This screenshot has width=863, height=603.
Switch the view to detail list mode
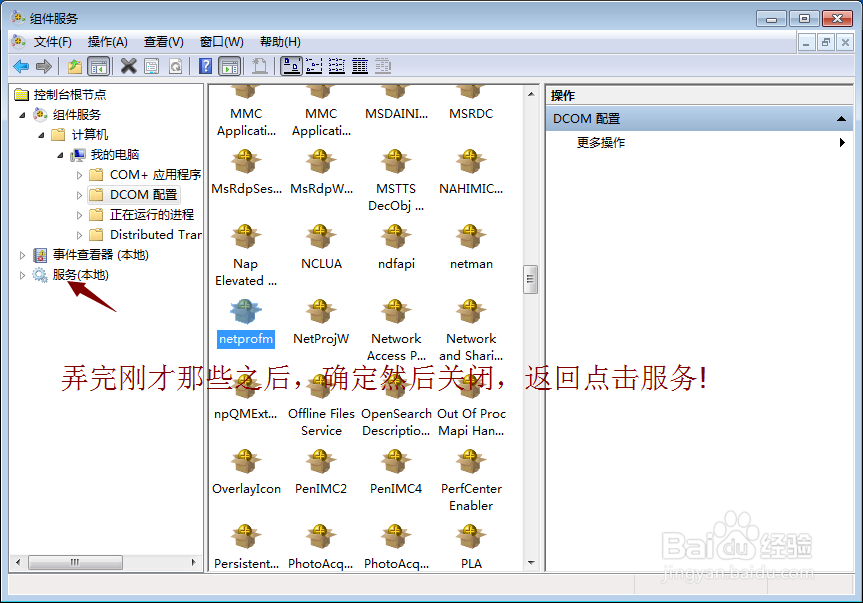coord(358,66)
